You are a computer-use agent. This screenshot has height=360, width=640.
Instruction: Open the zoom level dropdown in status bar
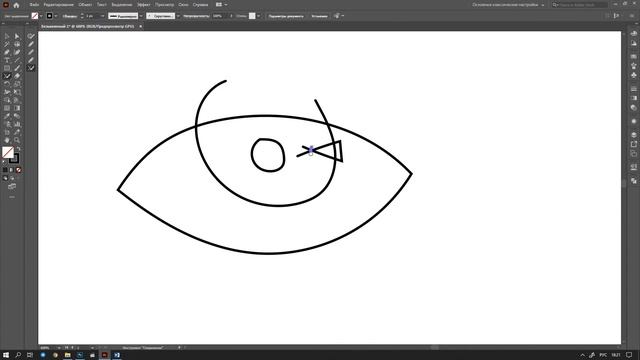coord(58,348)
